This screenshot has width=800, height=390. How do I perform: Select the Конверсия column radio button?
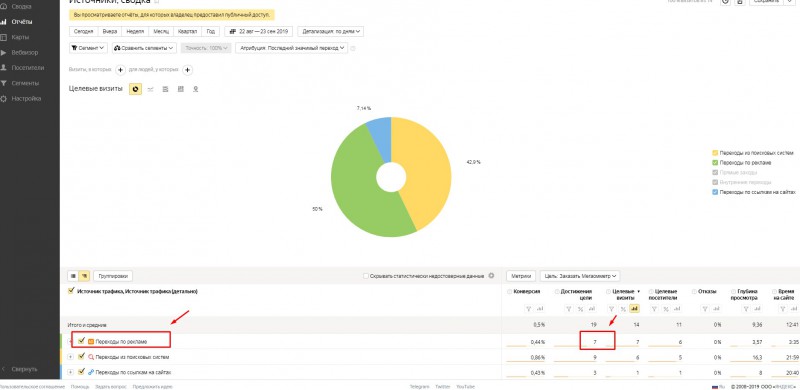tap(510, 291)
